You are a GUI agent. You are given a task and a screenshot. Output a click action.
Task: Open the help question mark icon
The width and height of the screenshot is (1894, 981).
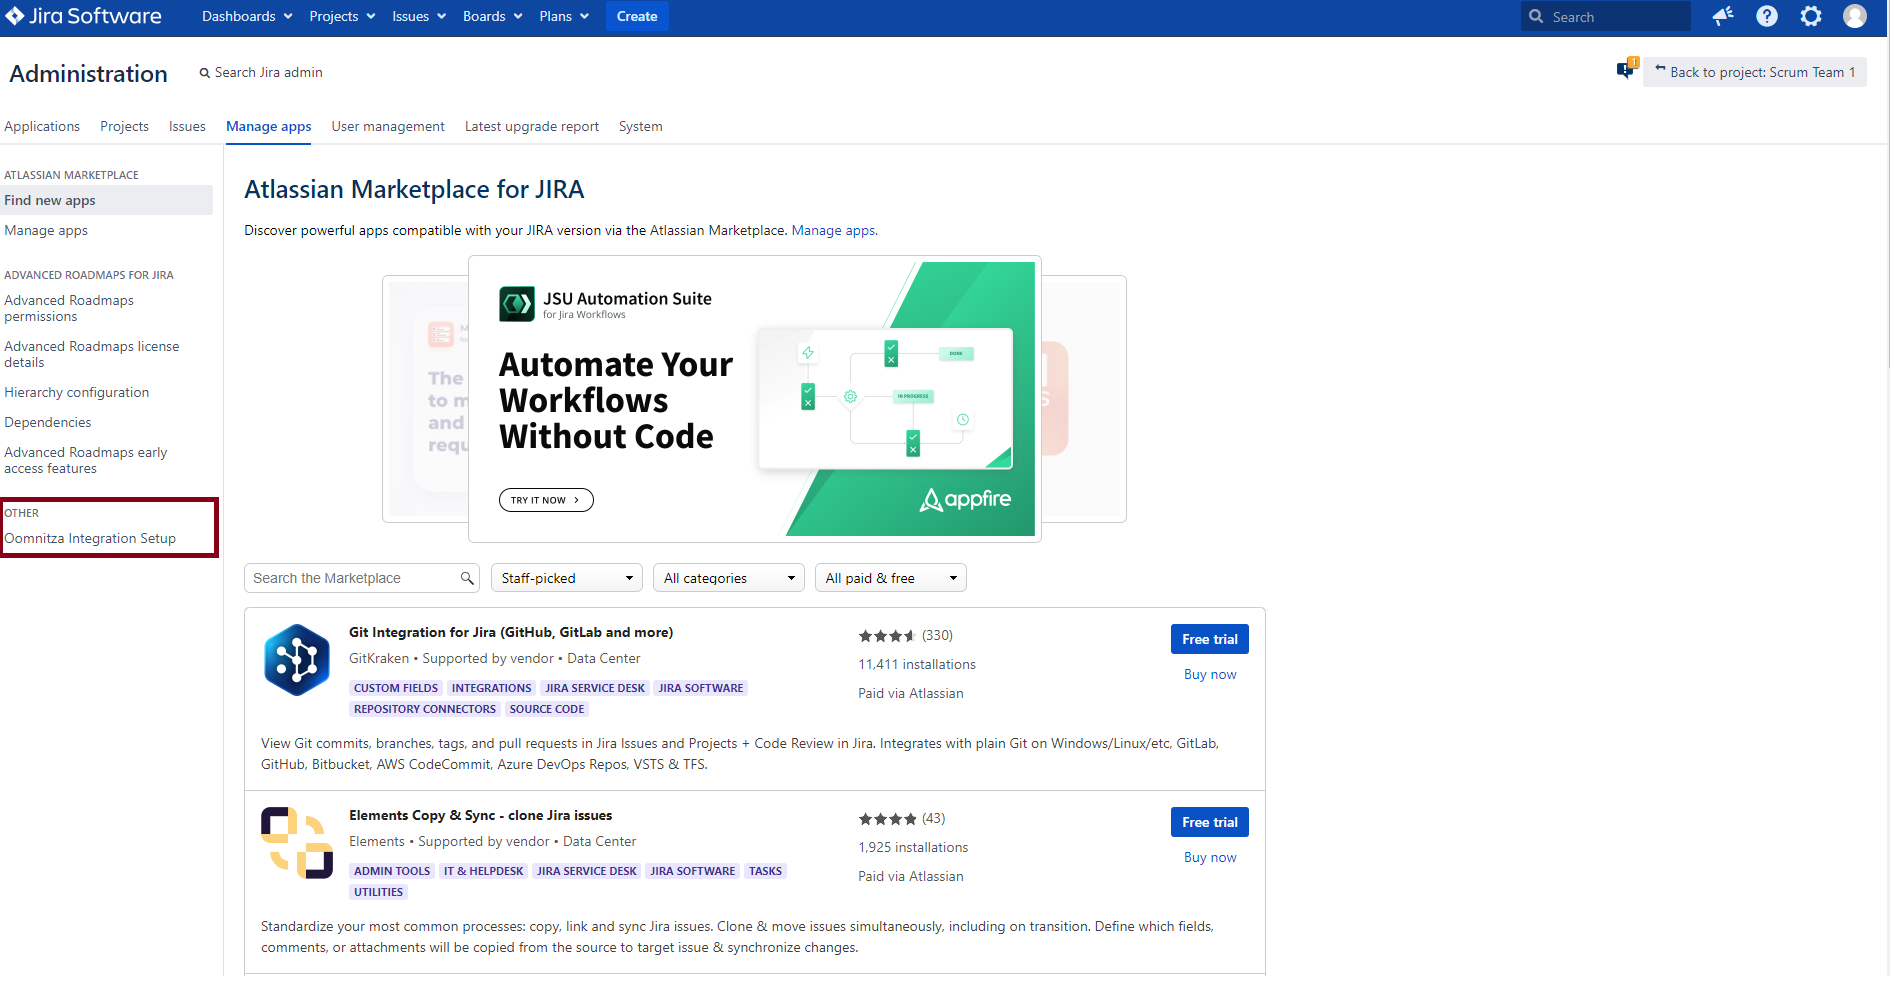pos(1767,16)
